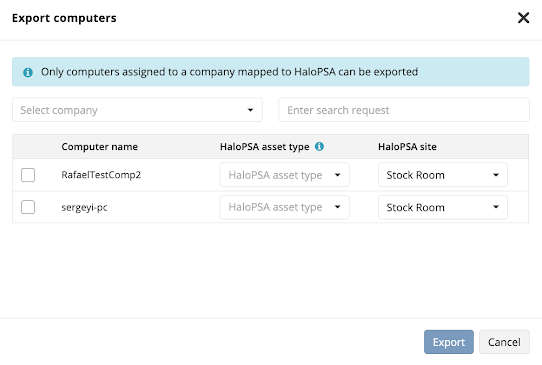
Task: Click the RafaelTestComp2 asset type arrow
Action: 337,175
